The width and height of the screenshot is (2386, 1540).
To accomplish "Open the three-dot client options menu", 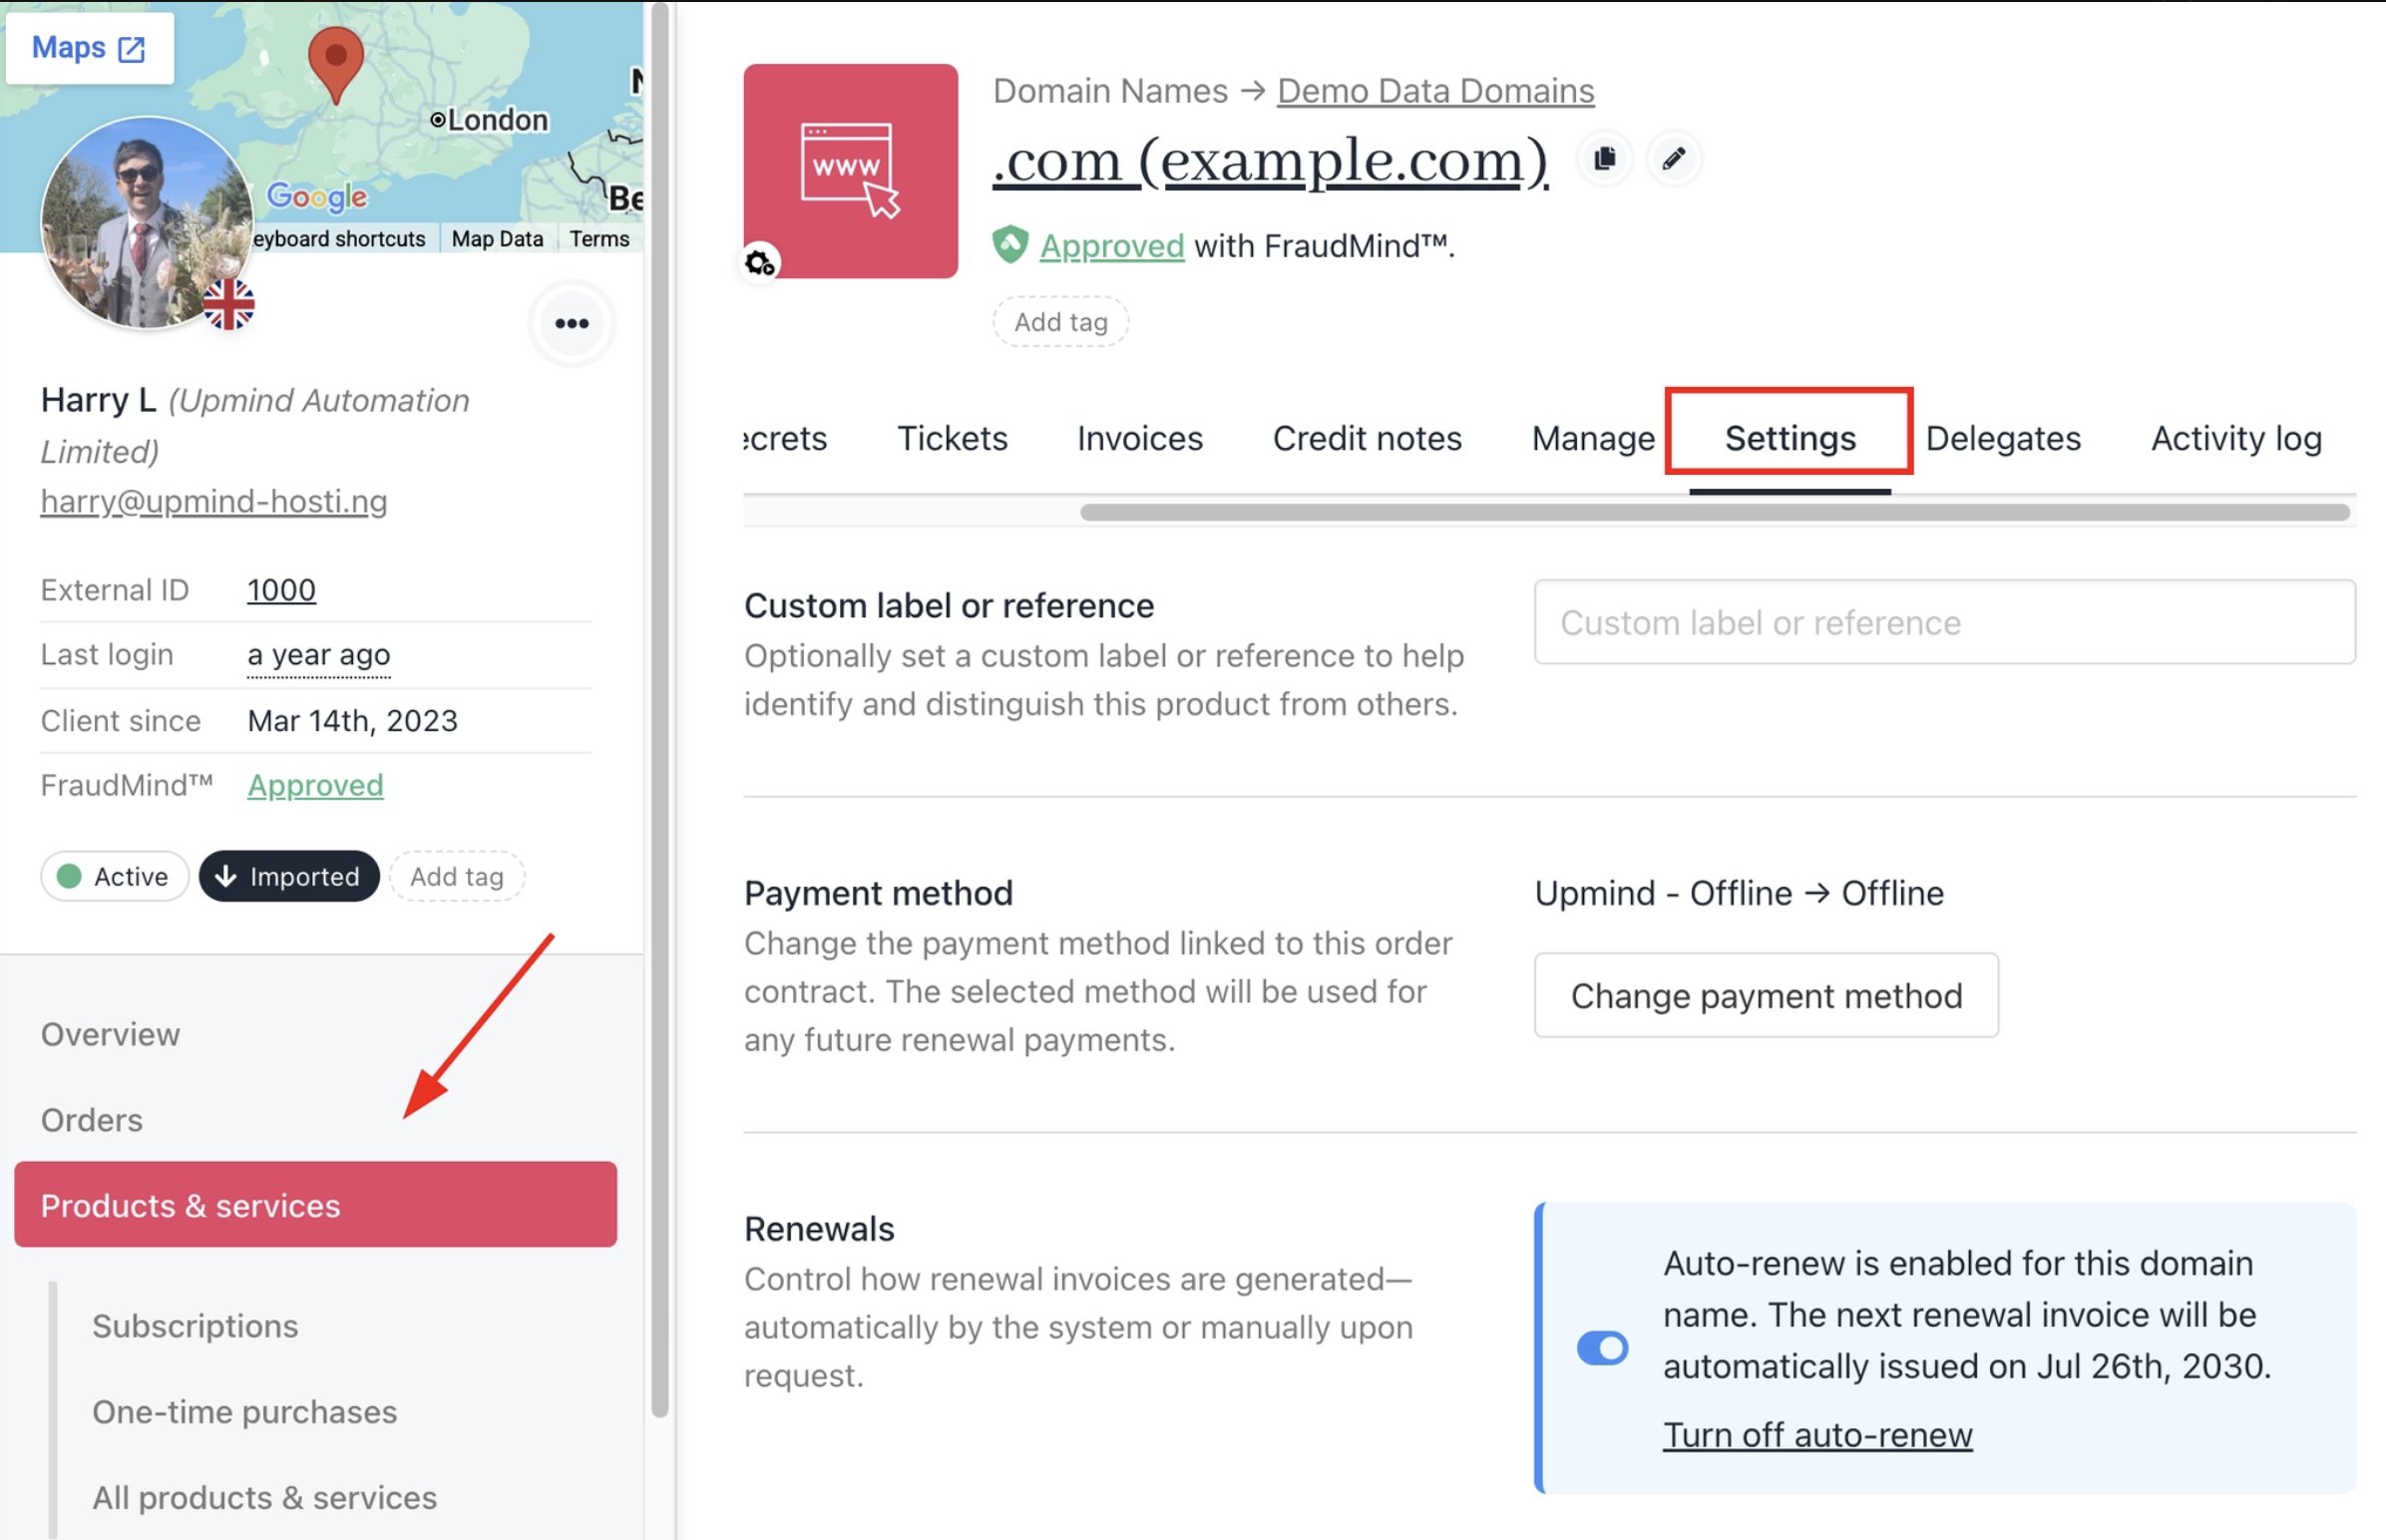I will (x=572, y=323).
